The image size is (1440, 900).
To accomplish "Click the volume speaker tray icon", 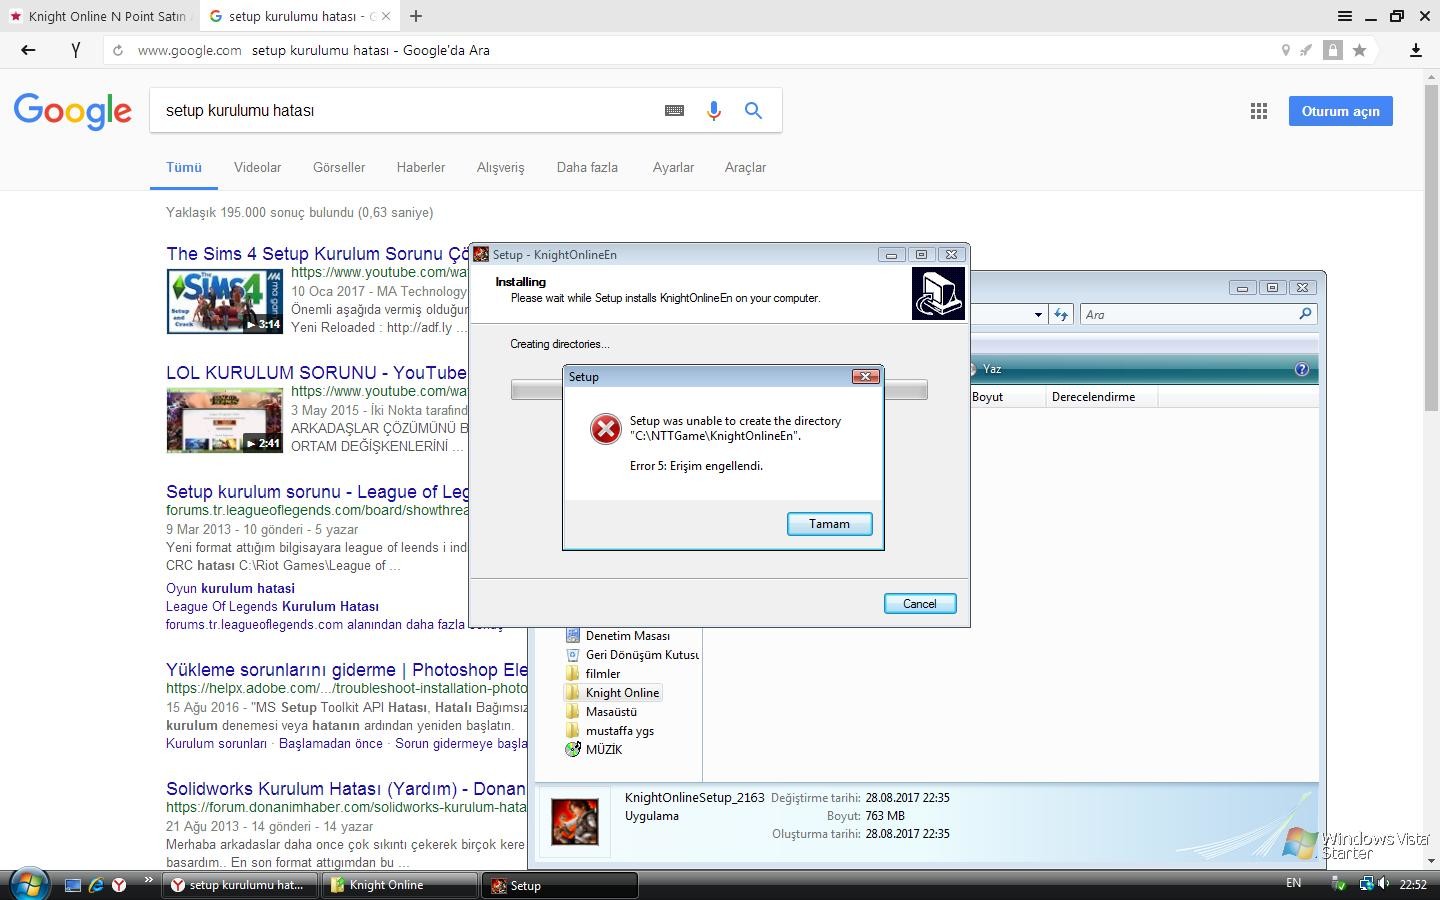I will [x=1384, y=884].
